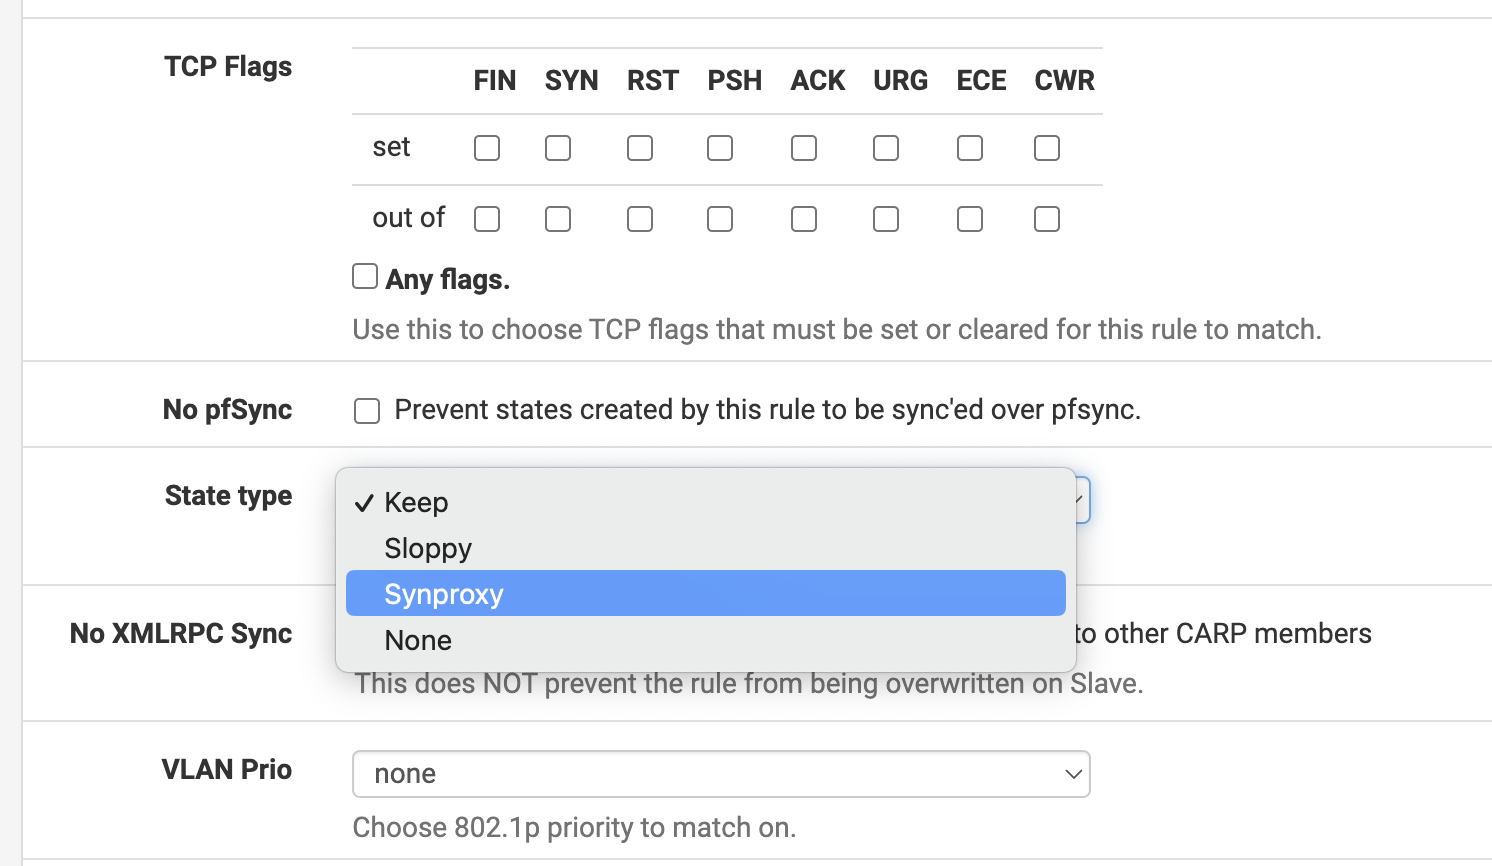Enable the Any flags checkbox
Screen dimensions: 1492x866
pyautogui.click(x=365, y=277)
